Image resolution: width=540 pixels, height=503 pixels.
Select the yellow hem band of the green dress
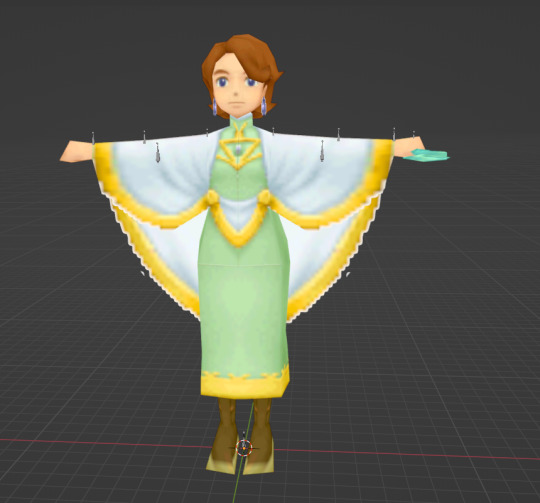245,382
